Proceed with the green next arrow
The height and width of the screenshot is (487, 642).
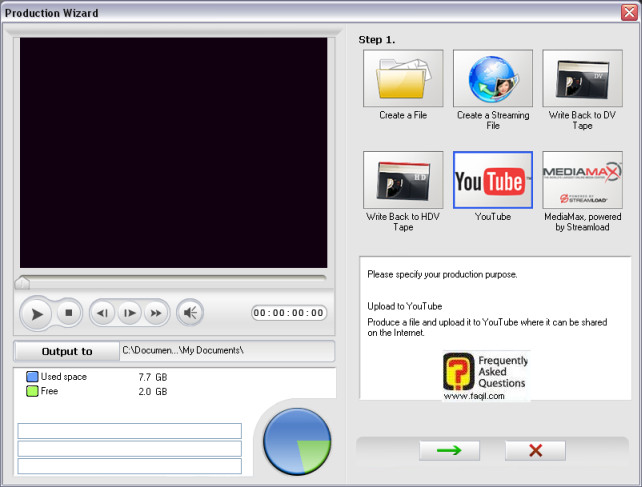pos(449,451)
